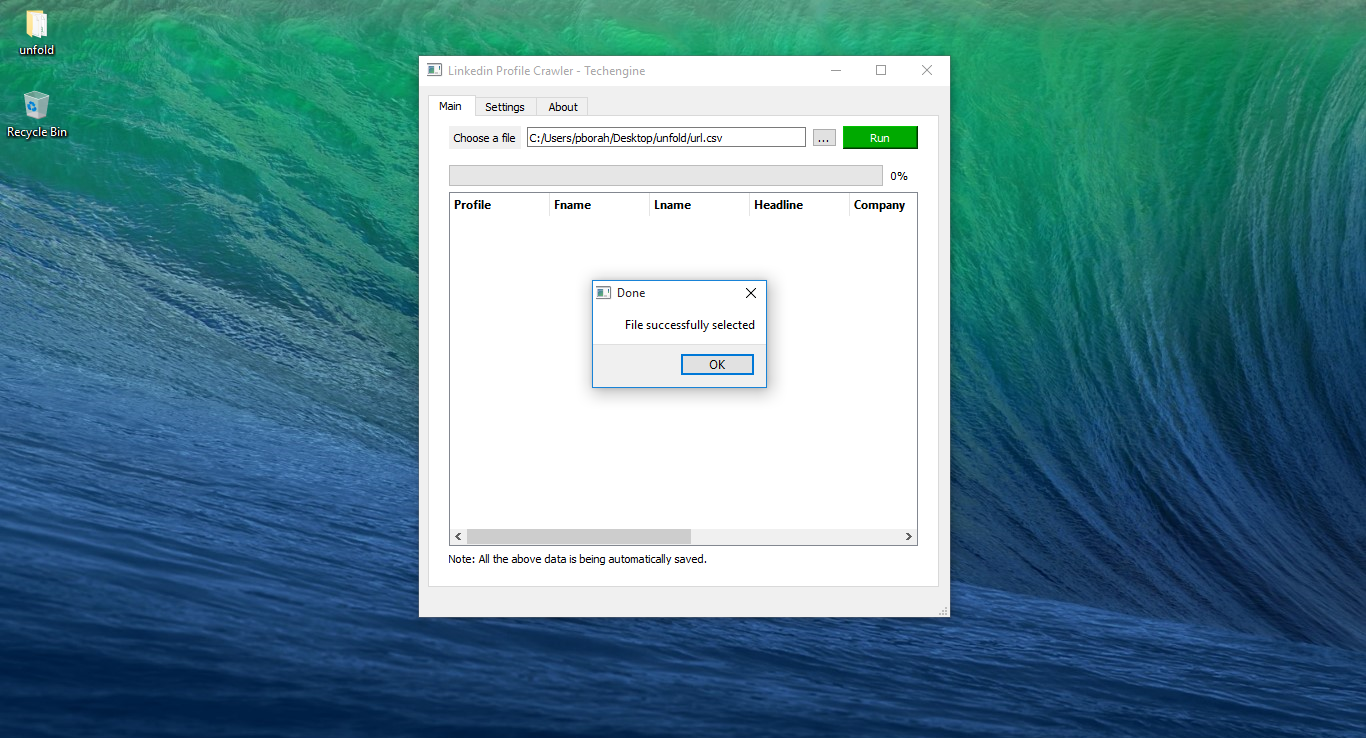The height and width of the screenshot is (738, 1366).
Task: Open the About tab
Action: (562, 107)
